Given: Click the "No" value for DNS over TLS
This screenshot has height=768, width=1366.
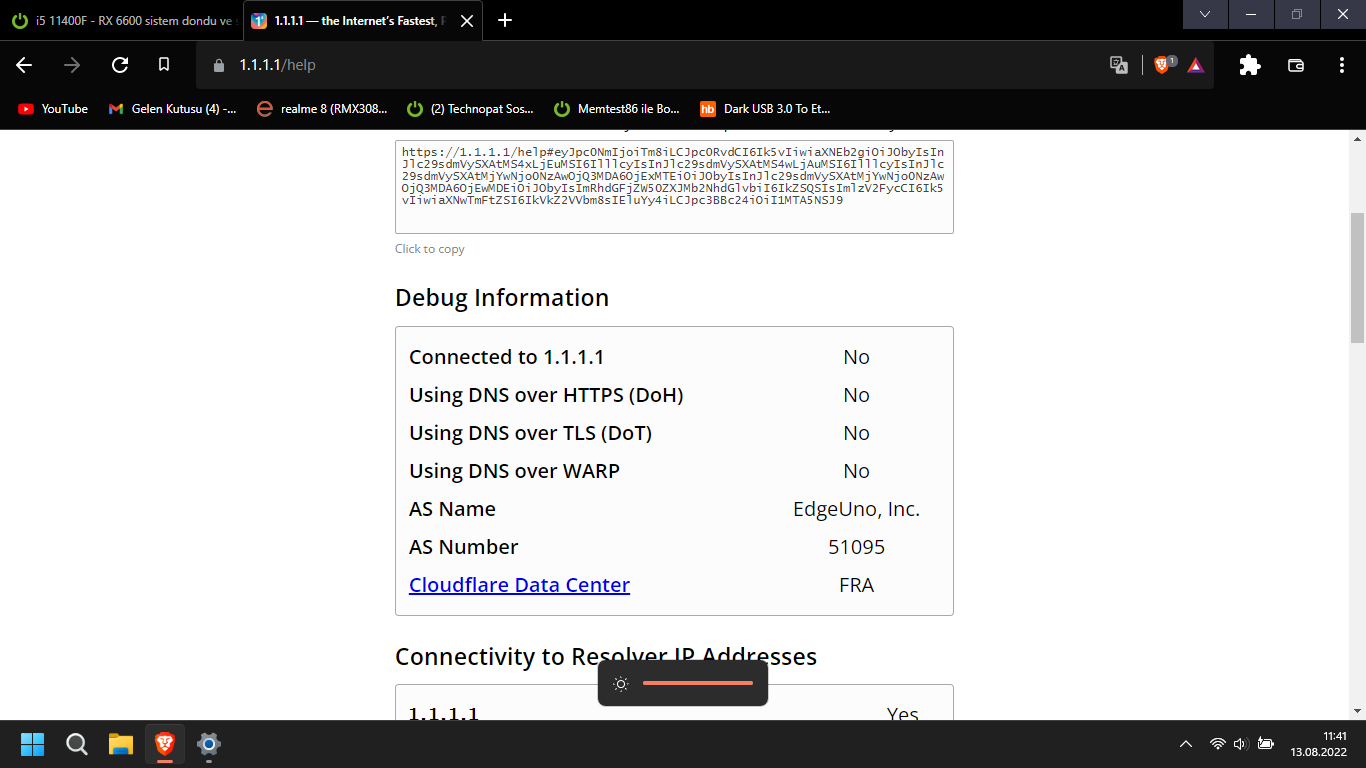Looking at the screenshot, I should [856, 433].
